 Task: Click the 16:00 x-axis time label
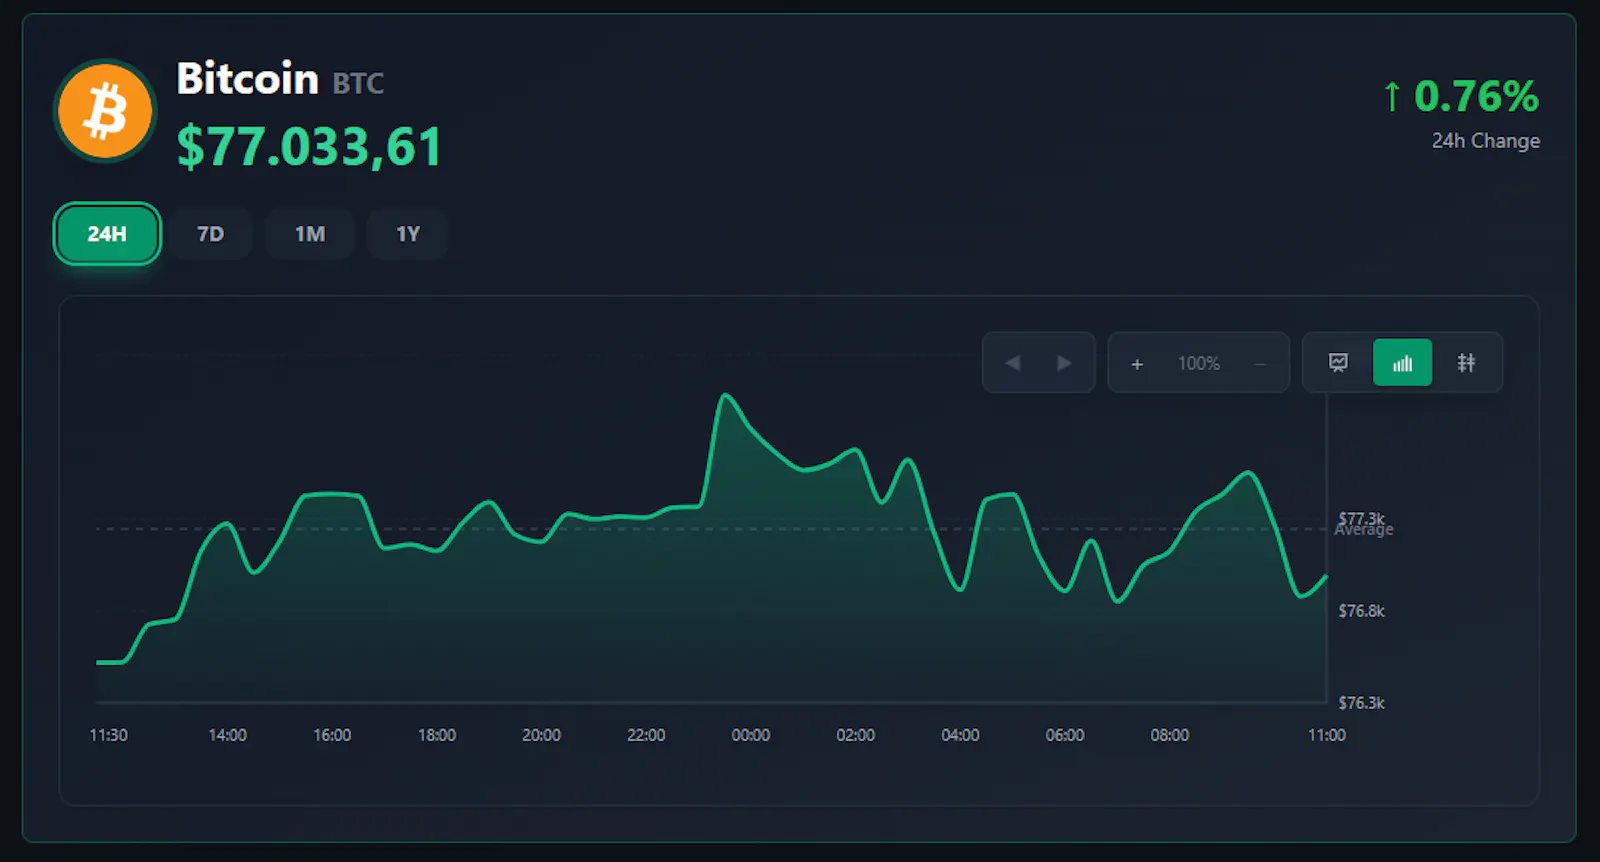point(332,735)
